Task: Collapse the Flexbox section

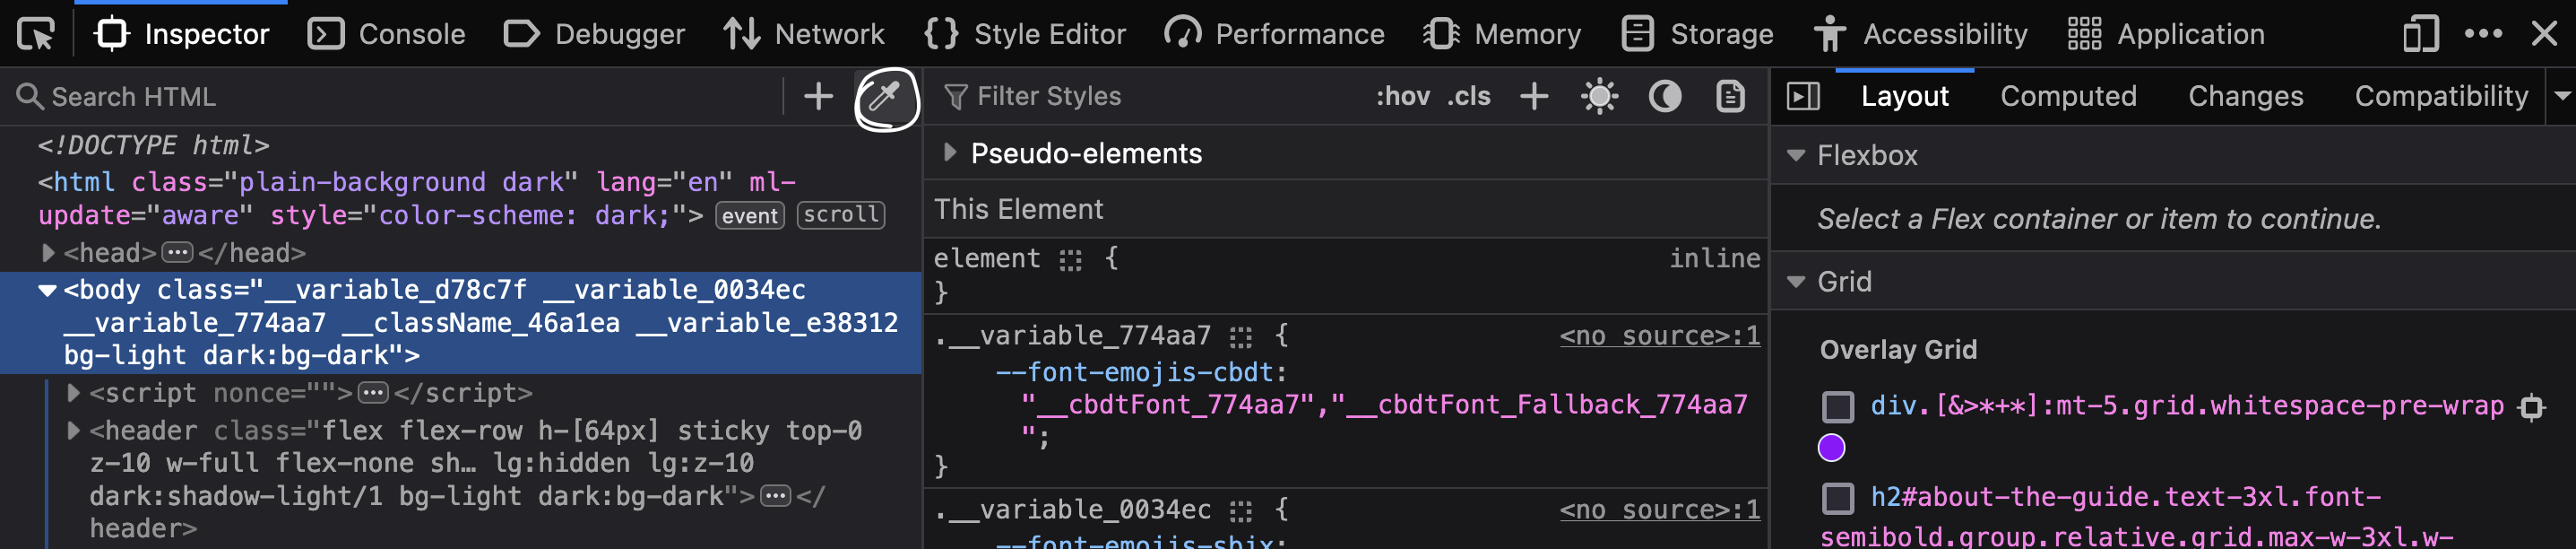Action: tap(1796, 156)
